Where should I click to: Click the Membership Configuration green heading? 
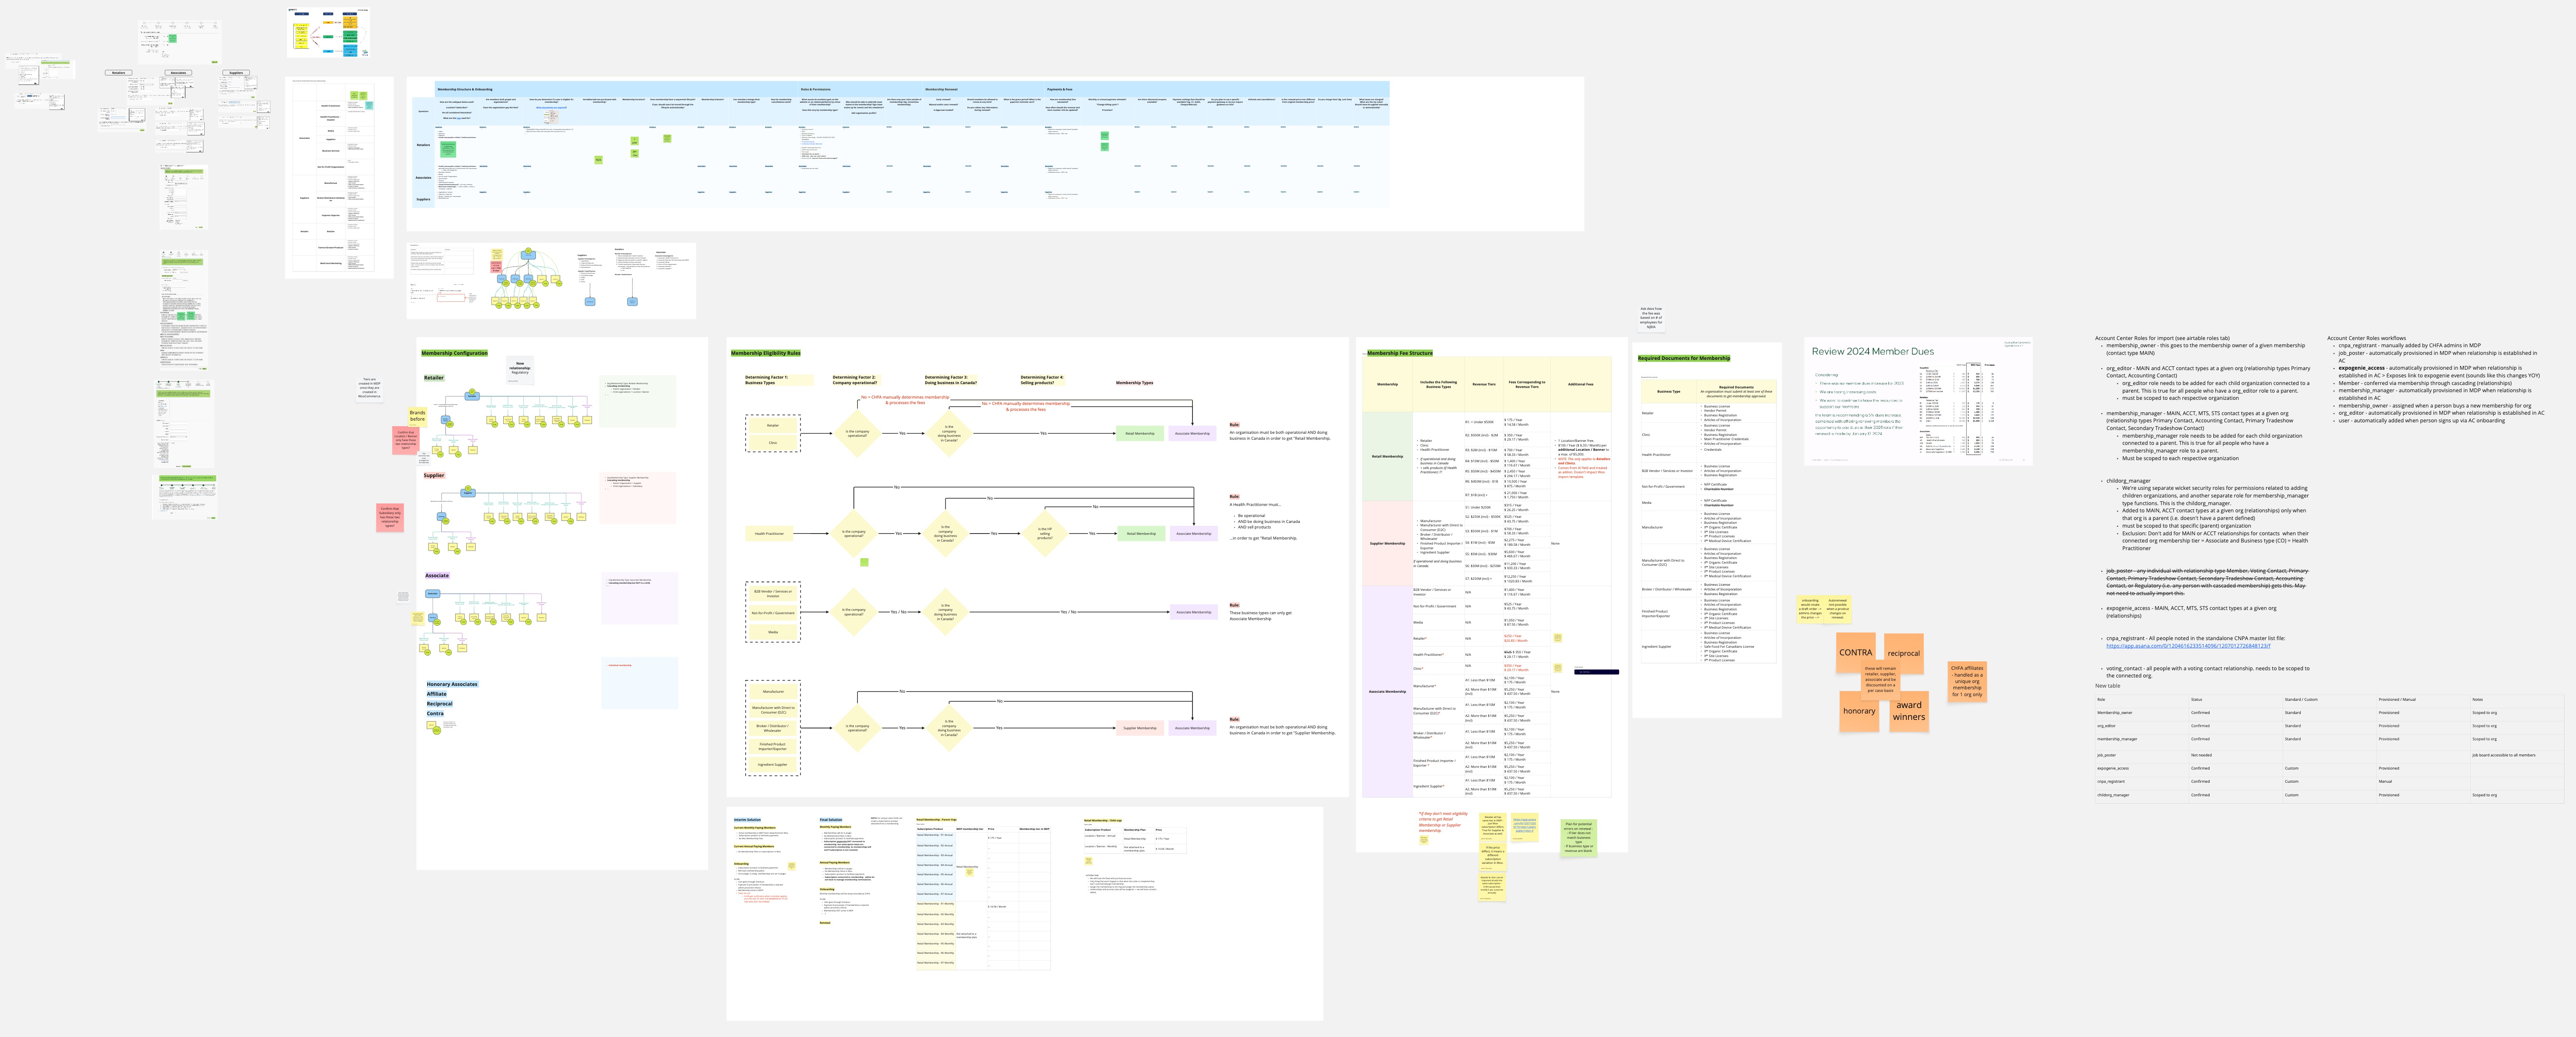tap(454, 353)
